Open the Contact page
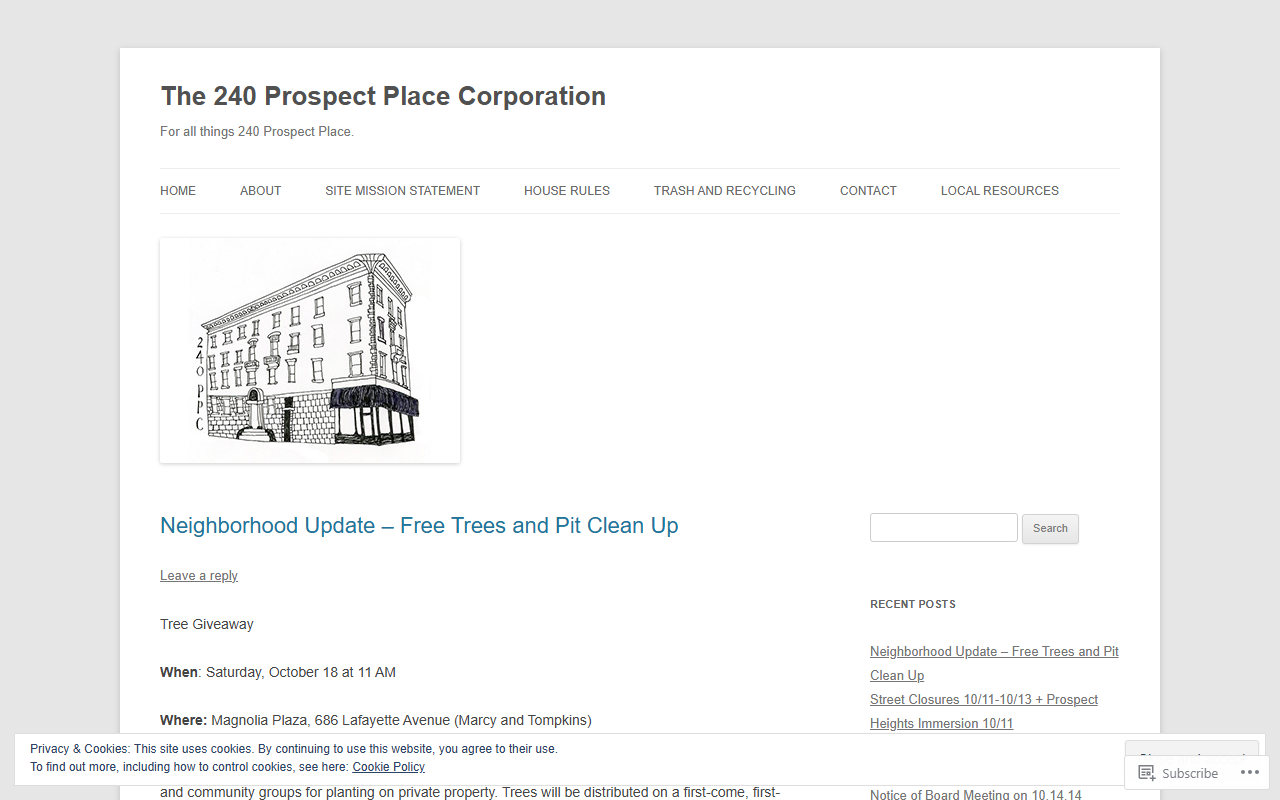1280x800 pixels. [x=868, y=191]
